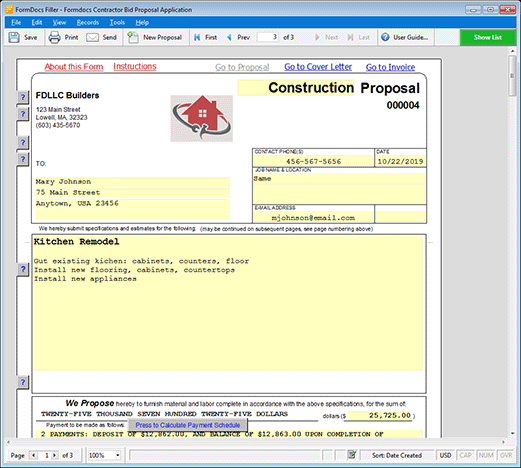Viewport: 521px width, 468px height.
Task: Open About this Form link
Action: (74, 67)
